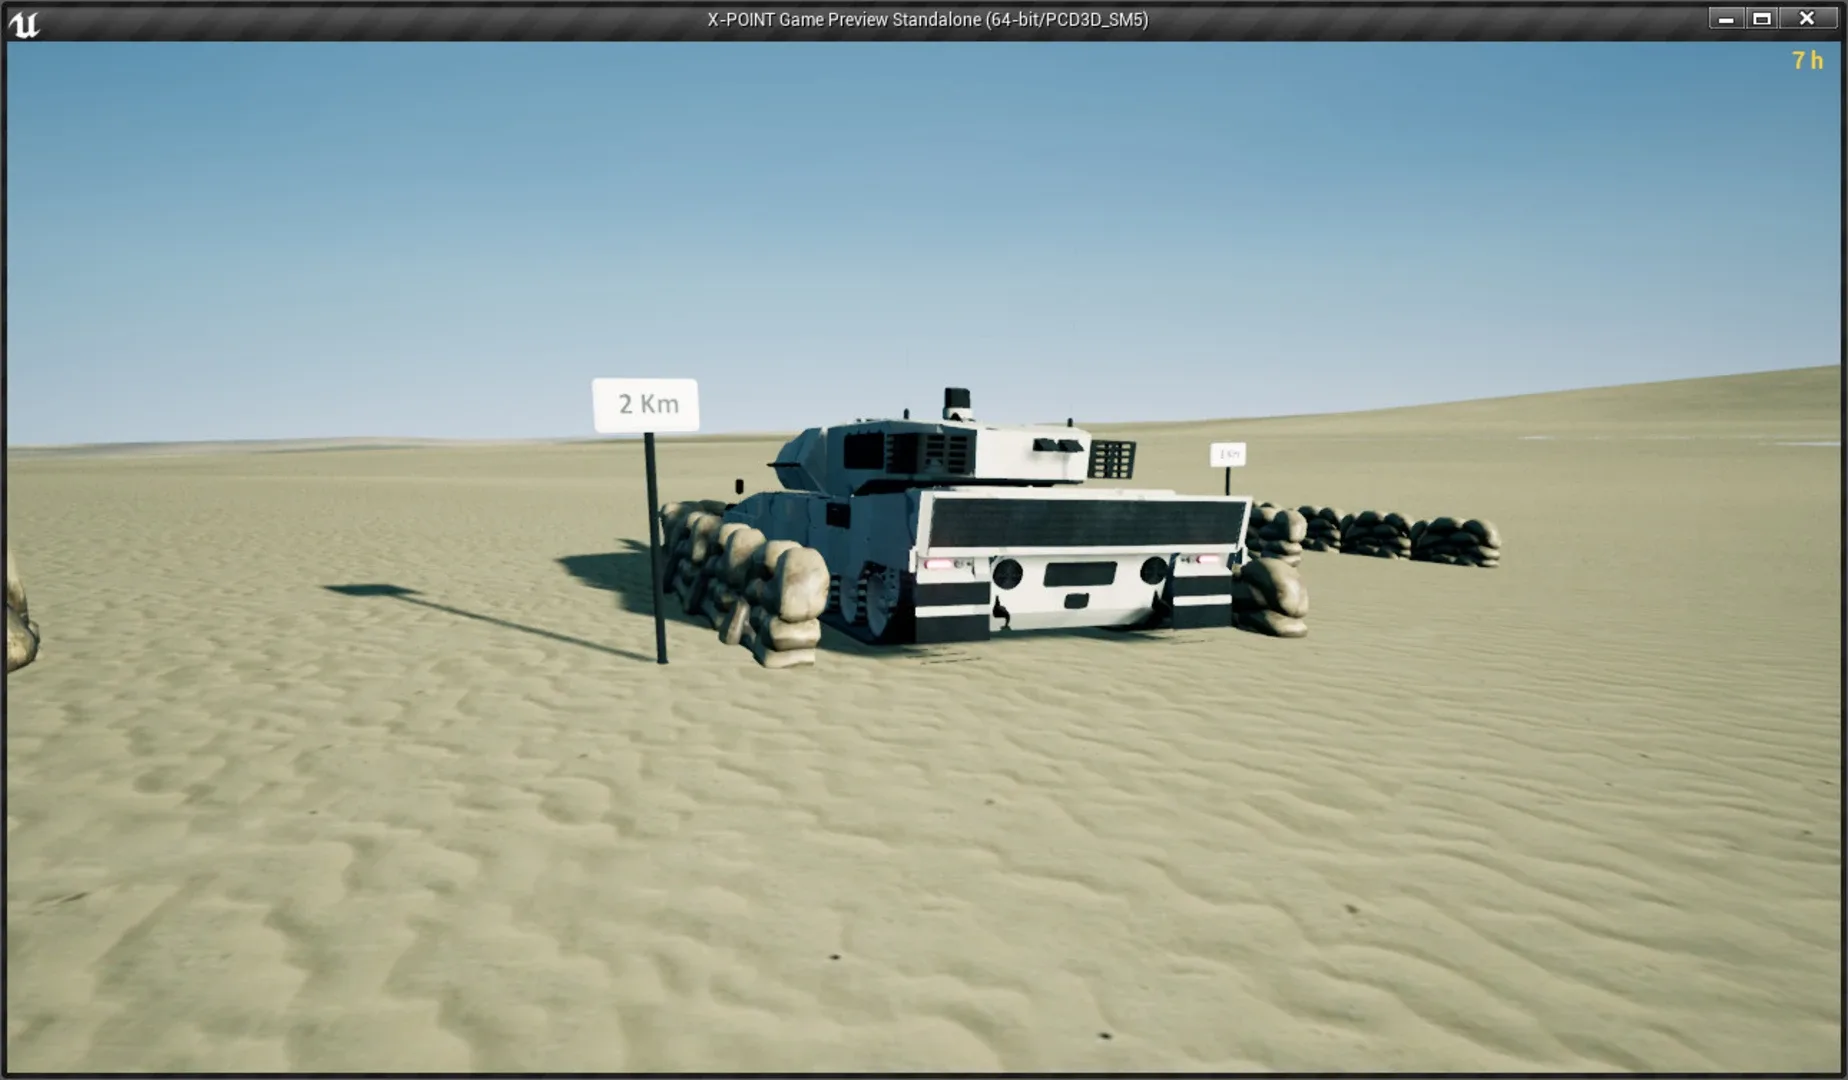
Task: Click the commander sight atop the turret
Action: point(957,401)
